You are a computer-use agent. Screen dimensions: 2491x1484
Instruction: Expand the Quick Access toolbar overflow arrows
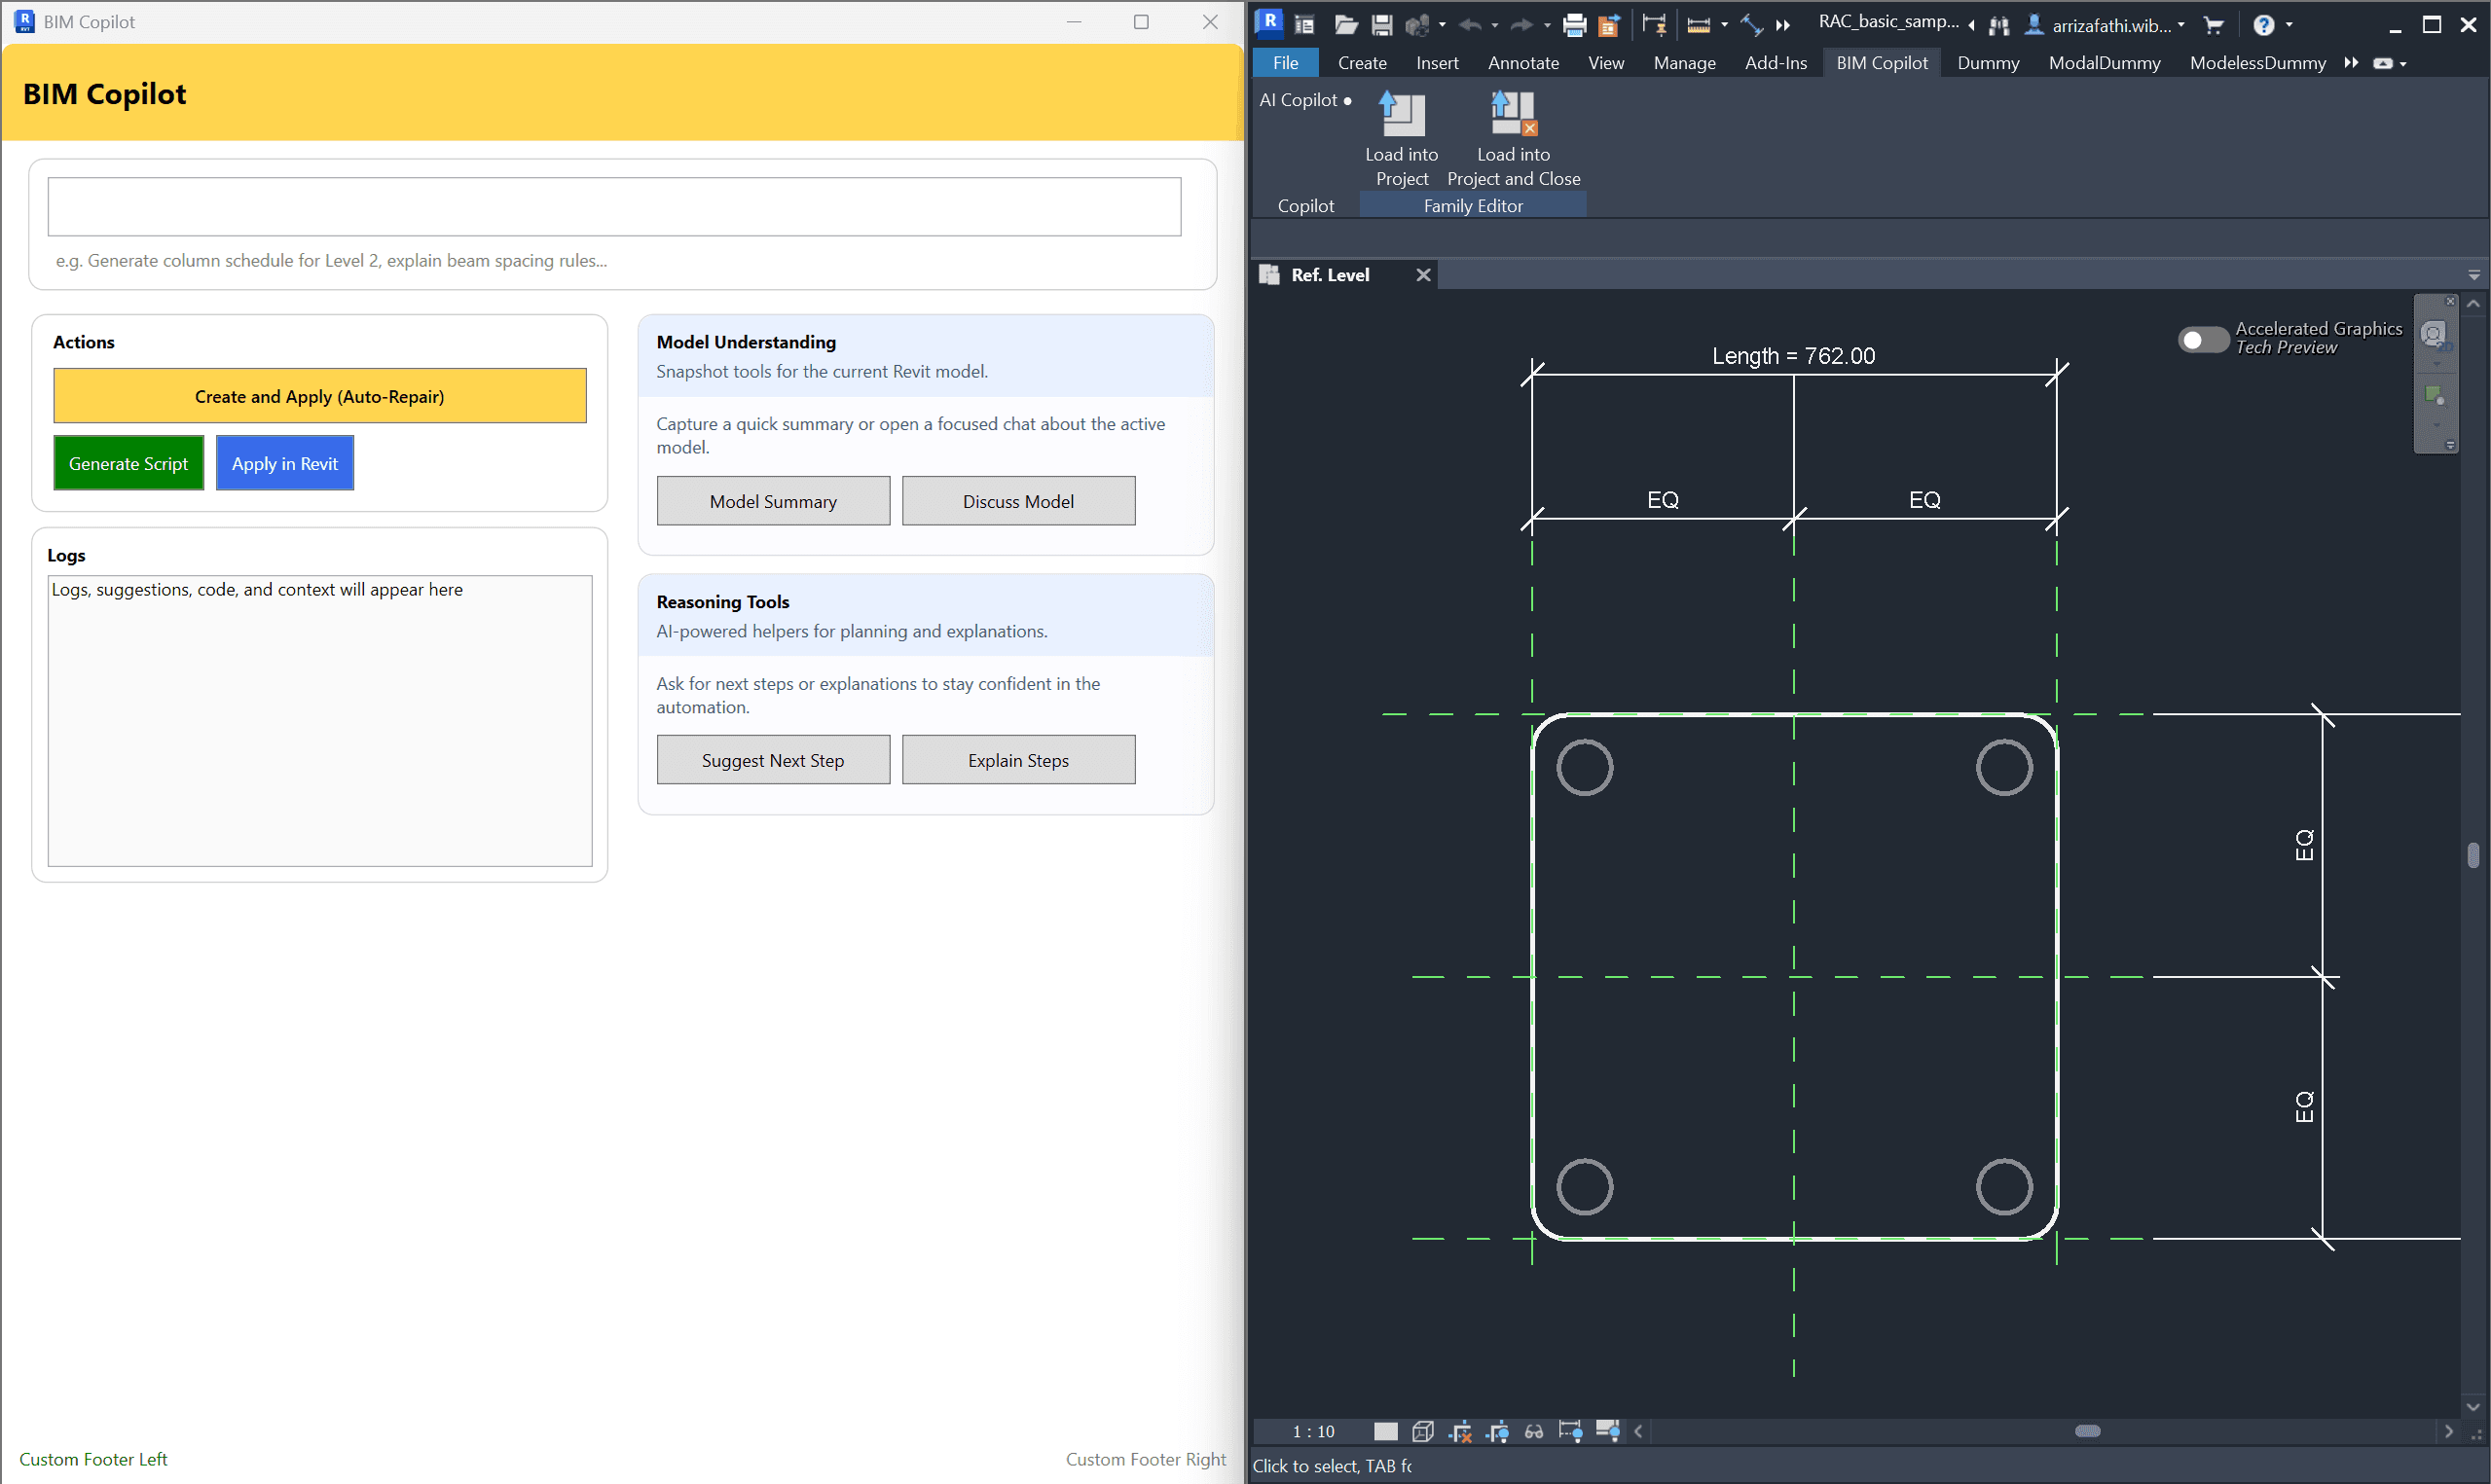click(1783, 25)
